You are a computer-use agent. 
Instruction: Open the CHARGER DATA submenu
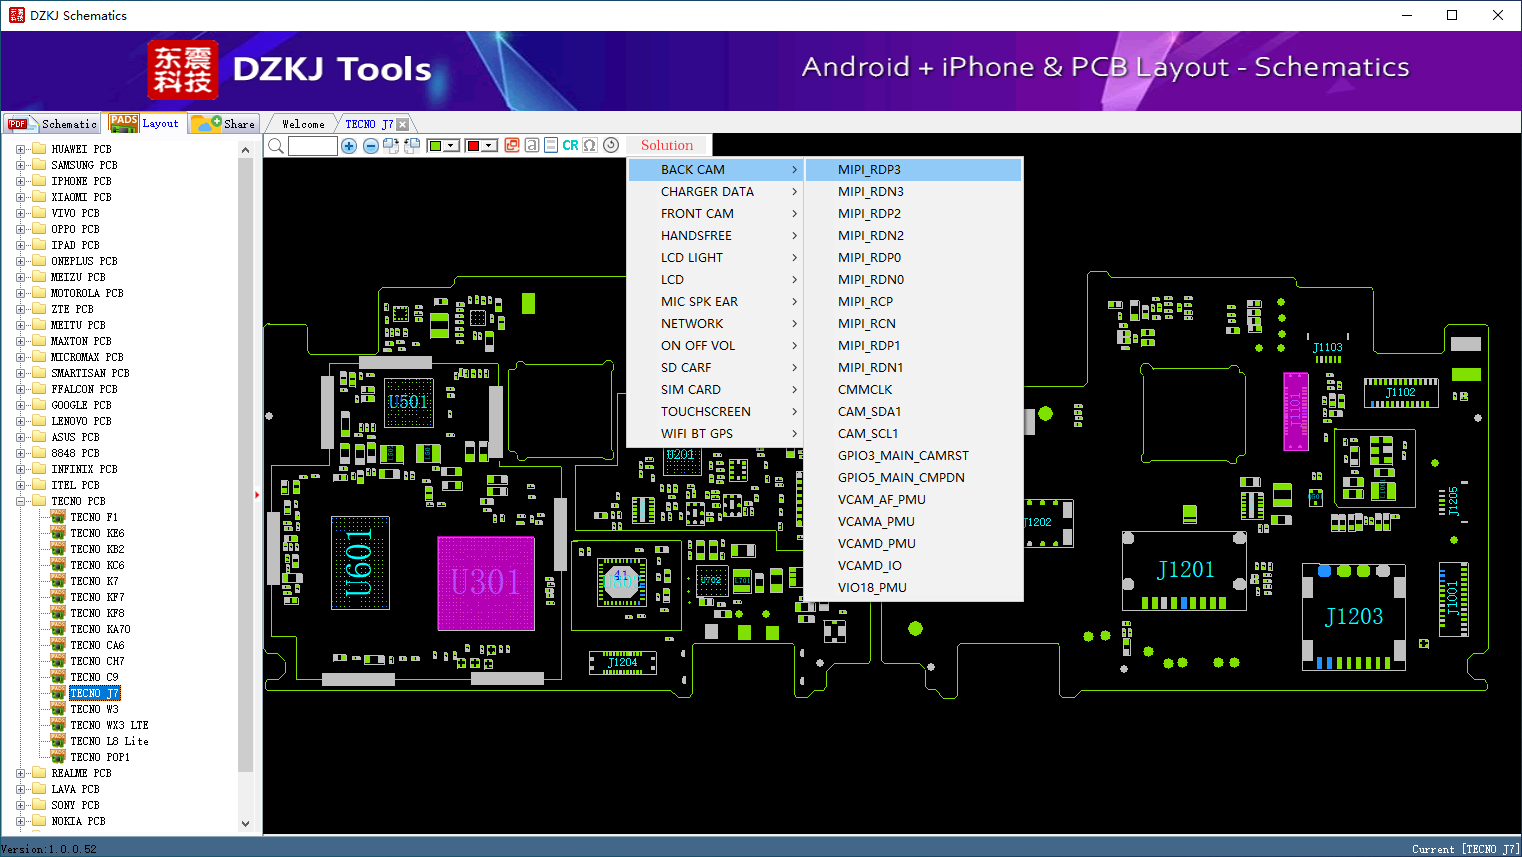pos(714,192)
